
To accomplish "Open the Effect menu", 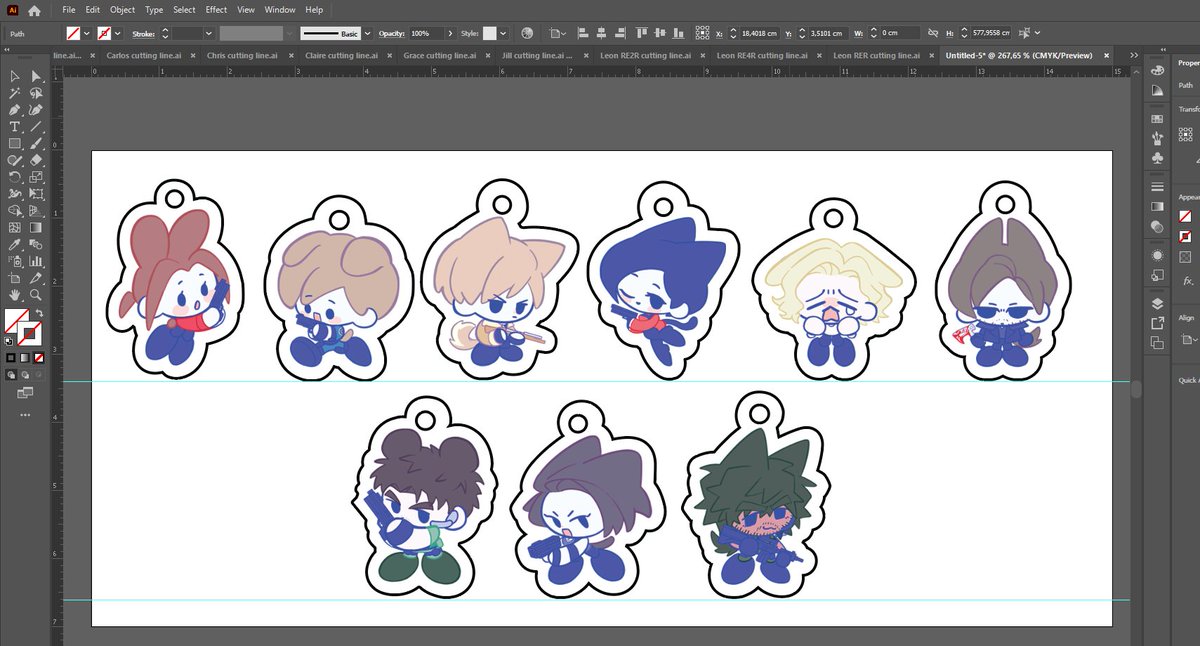I will click(x=216, y=10).
